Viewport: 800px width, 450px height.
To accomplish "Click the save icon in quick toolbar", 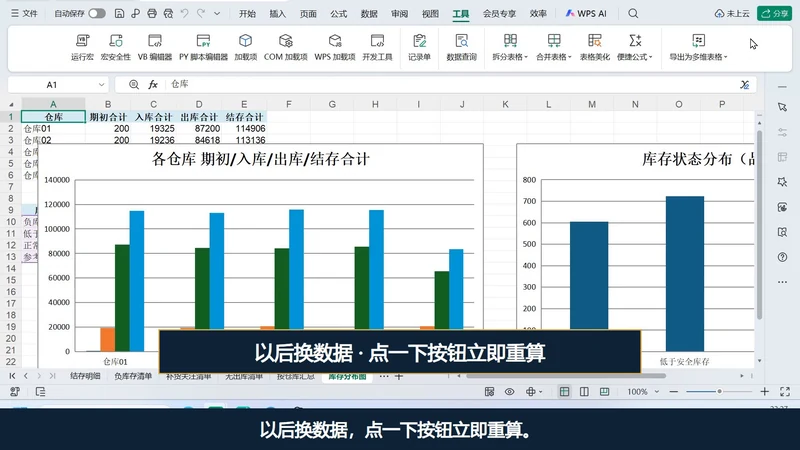I will [119, 14].
